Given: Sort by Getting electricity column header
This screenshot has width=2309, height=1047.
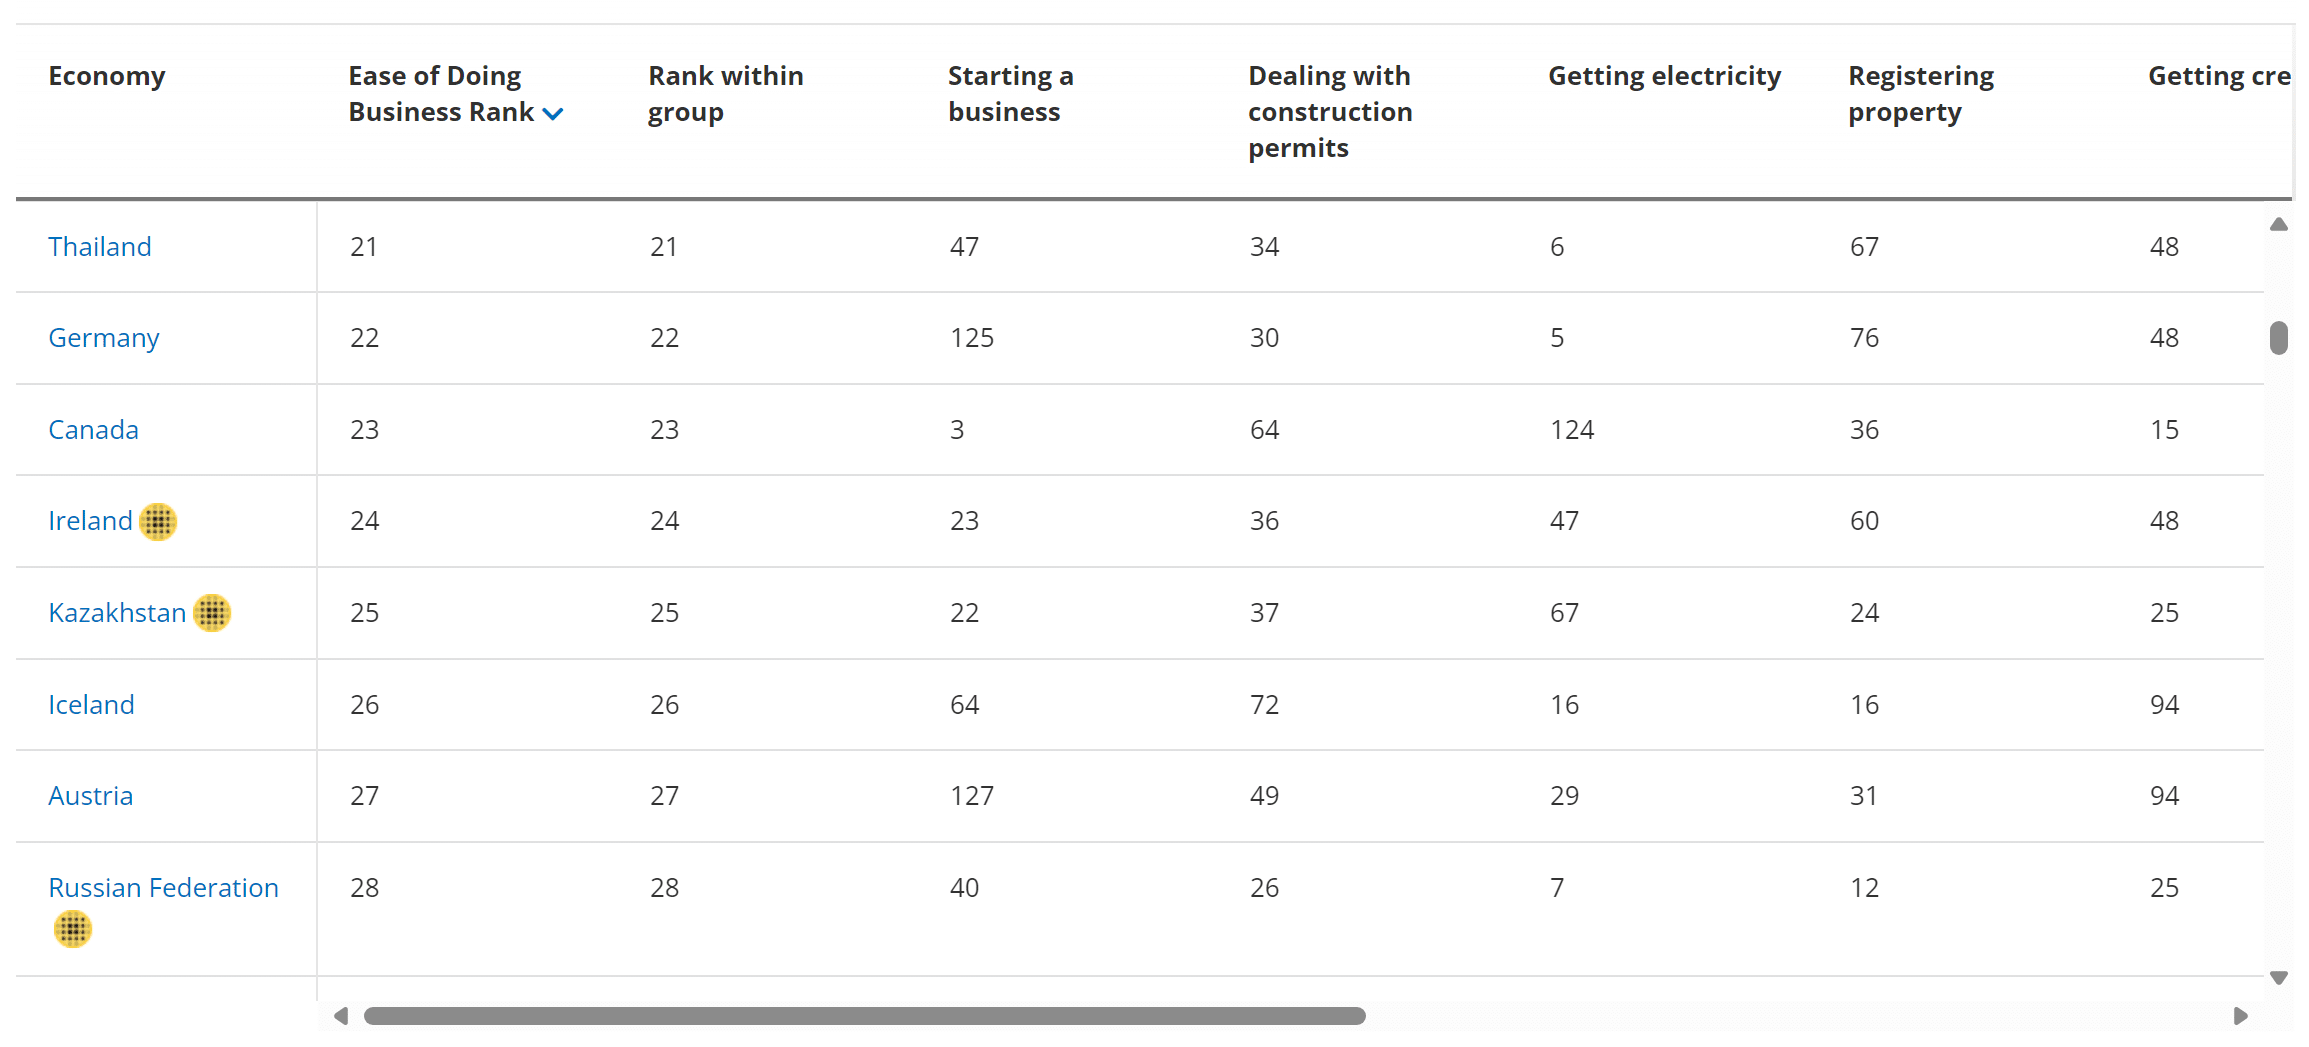Looking at the screenshot, I should 1664,76.
